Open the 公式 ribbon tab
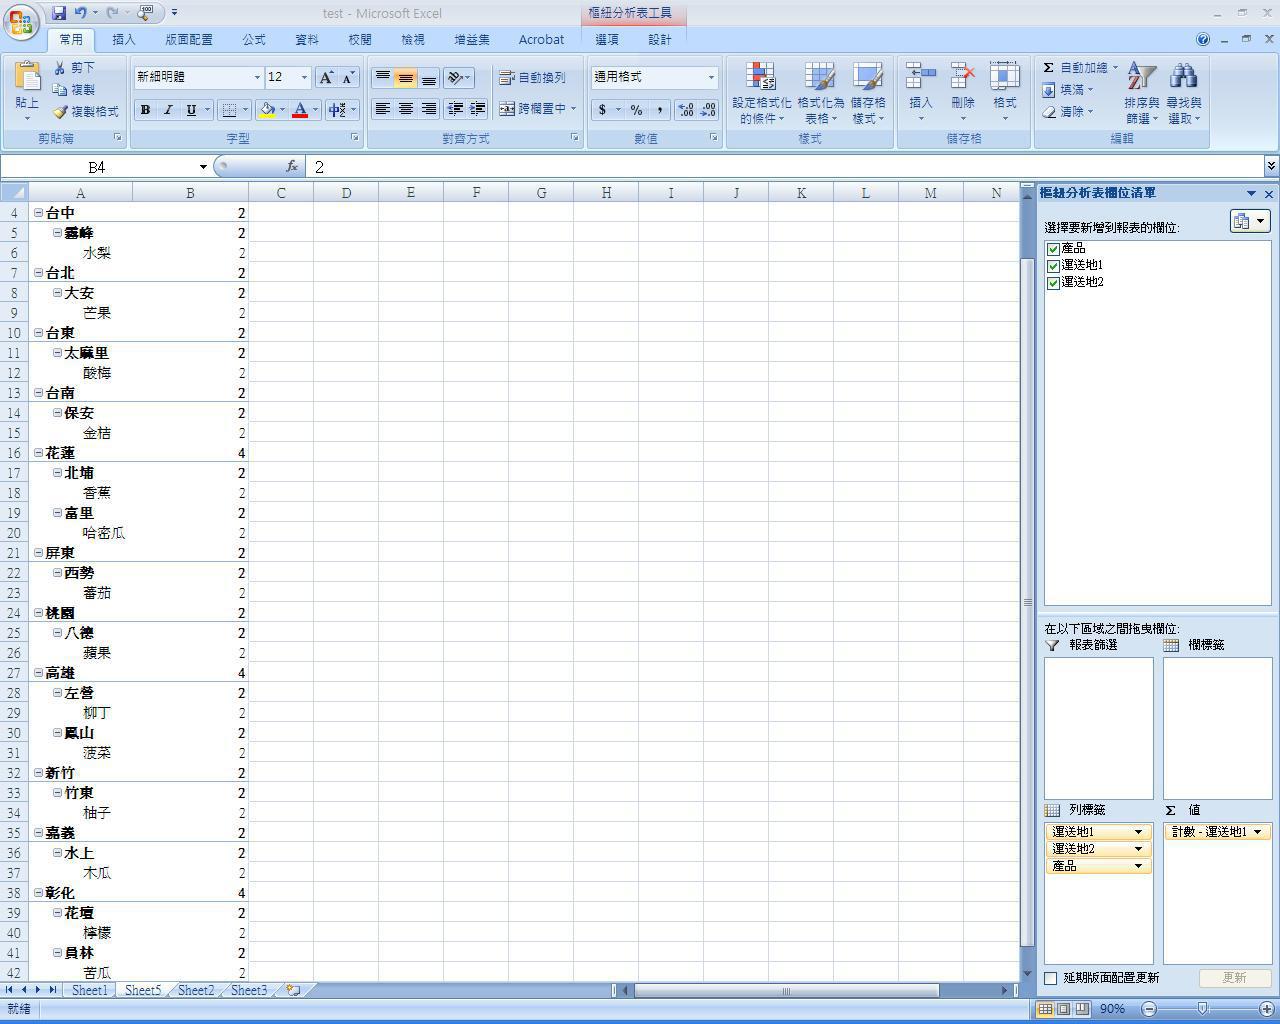This screenshot has width=1280, height=1024. [254, 40]
